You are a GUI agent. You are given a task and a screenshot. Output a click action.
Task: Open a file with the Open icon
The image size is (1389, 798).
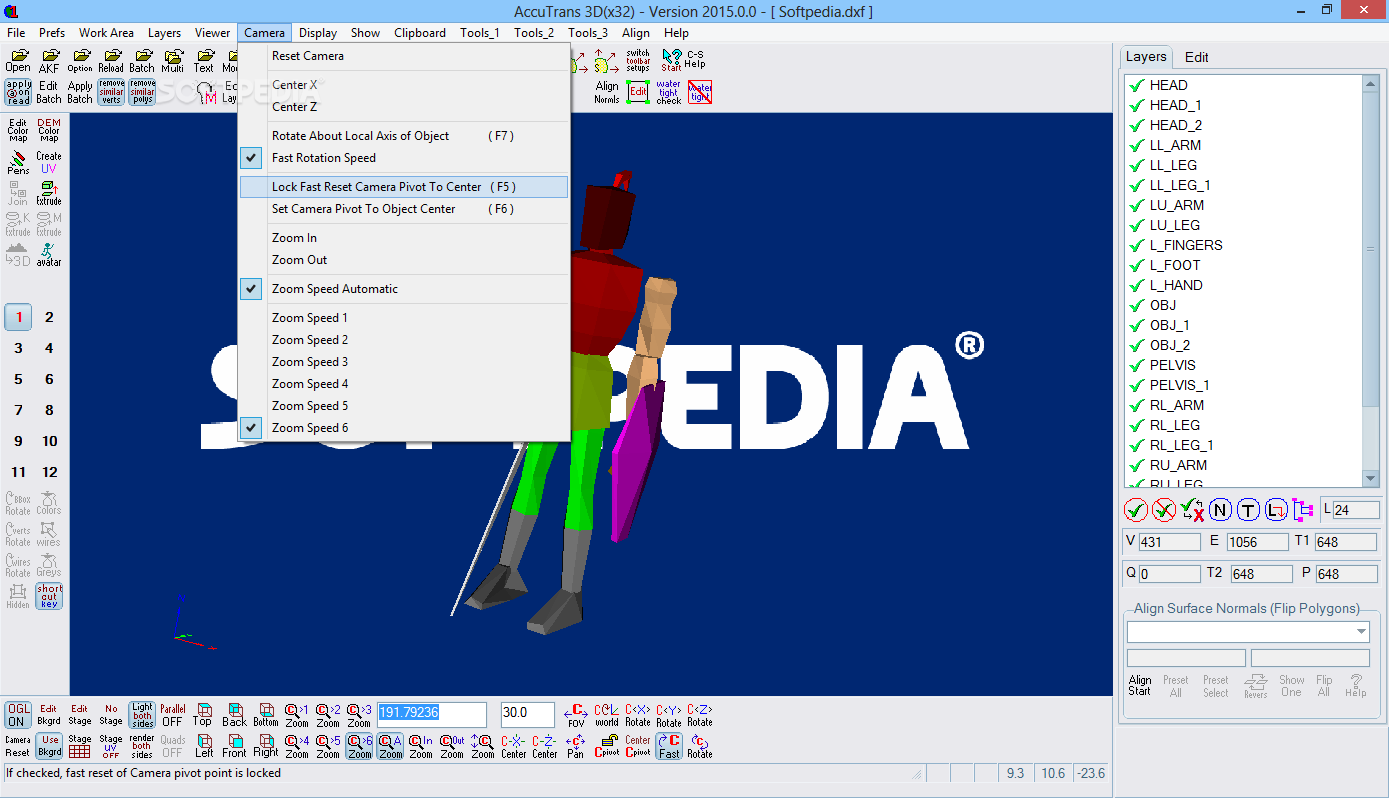point(18,61)
